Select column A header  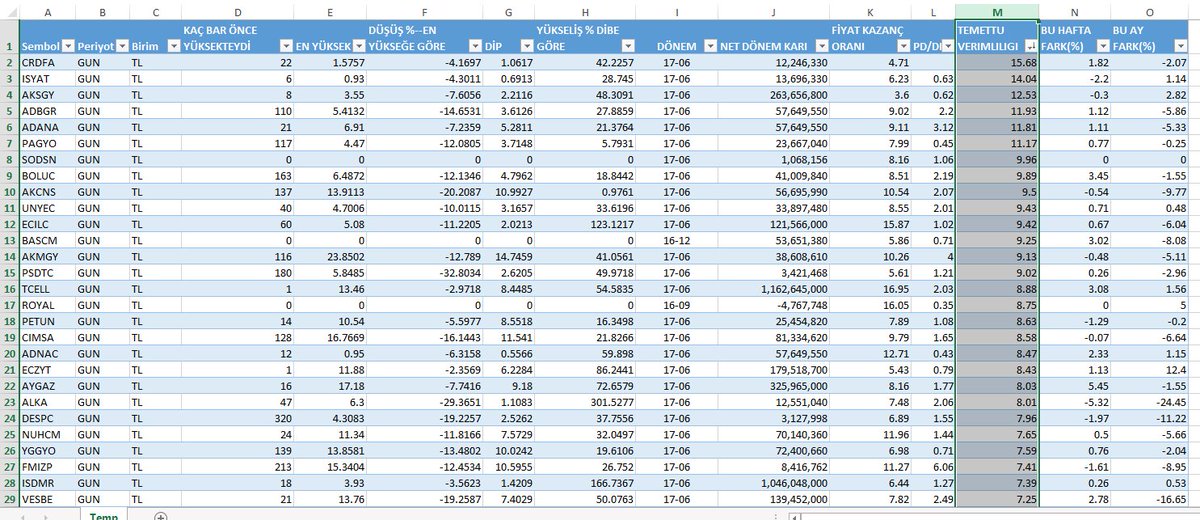tap(50, 11)
